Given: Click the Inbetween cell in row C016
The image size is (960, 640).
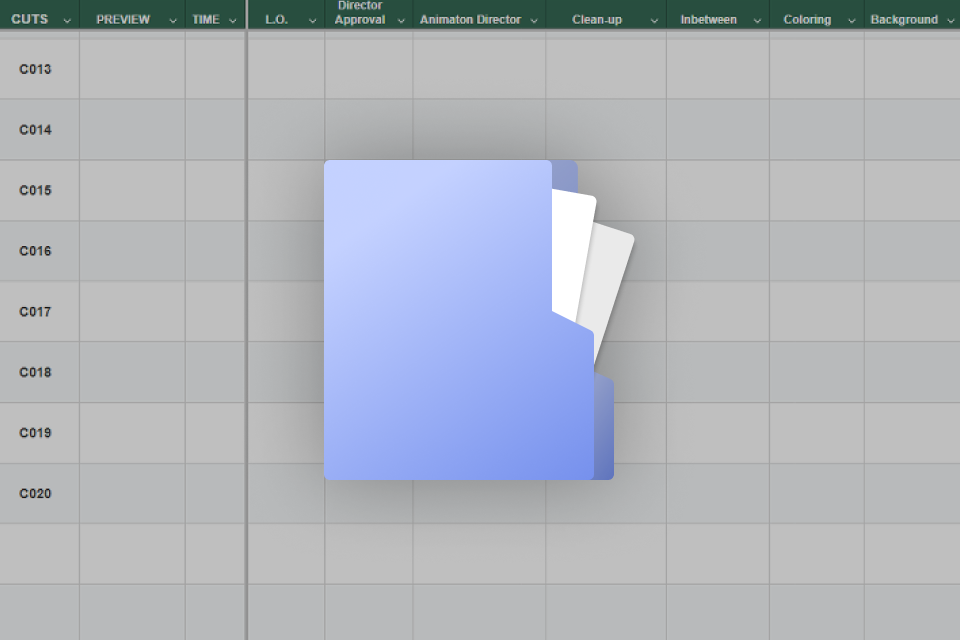Looking at the screenshot, I should (x=718, y=251).
